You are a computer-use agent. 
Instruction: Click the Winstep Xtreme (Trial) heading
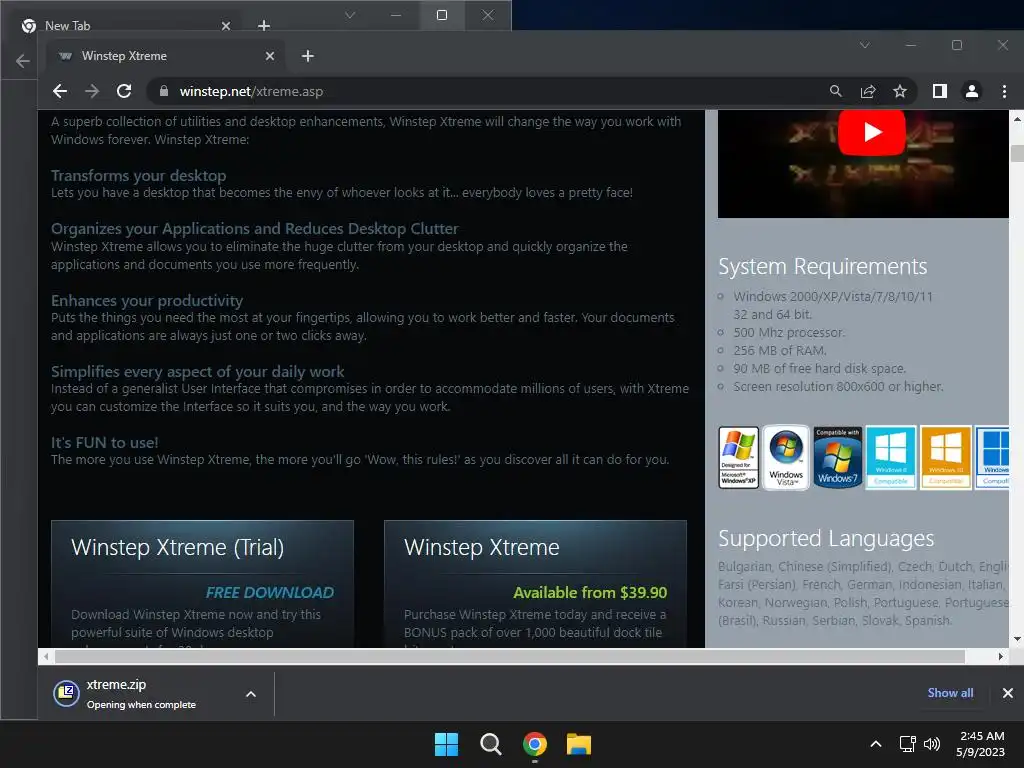178,547
